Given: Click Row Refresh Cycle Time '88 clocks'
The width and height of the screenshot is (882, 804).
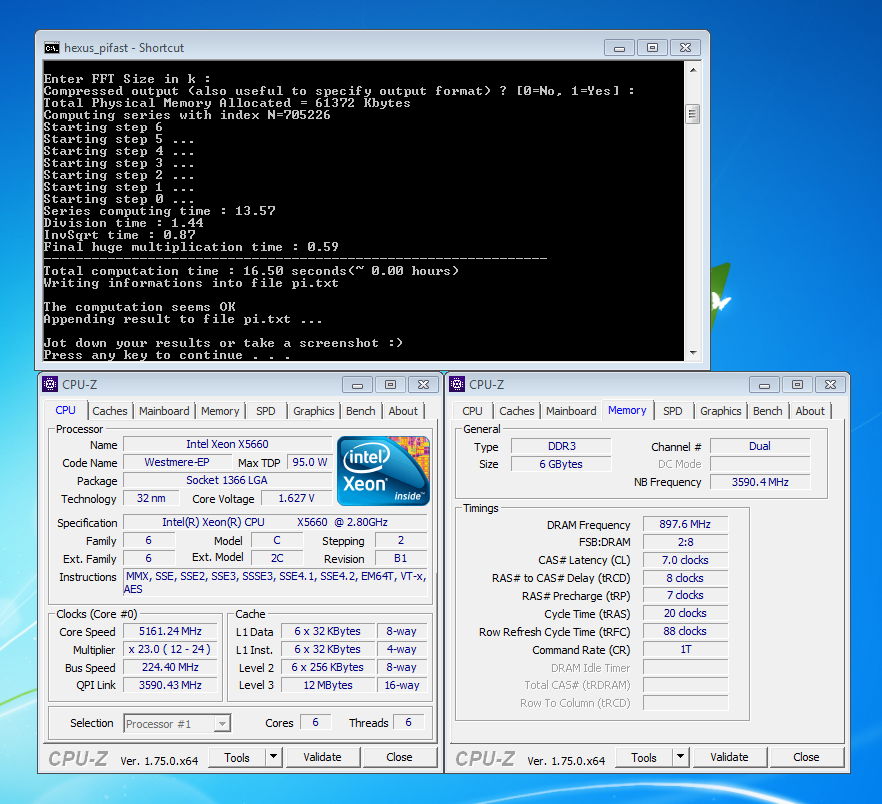Looking at the screenshot, I should 685,631.
